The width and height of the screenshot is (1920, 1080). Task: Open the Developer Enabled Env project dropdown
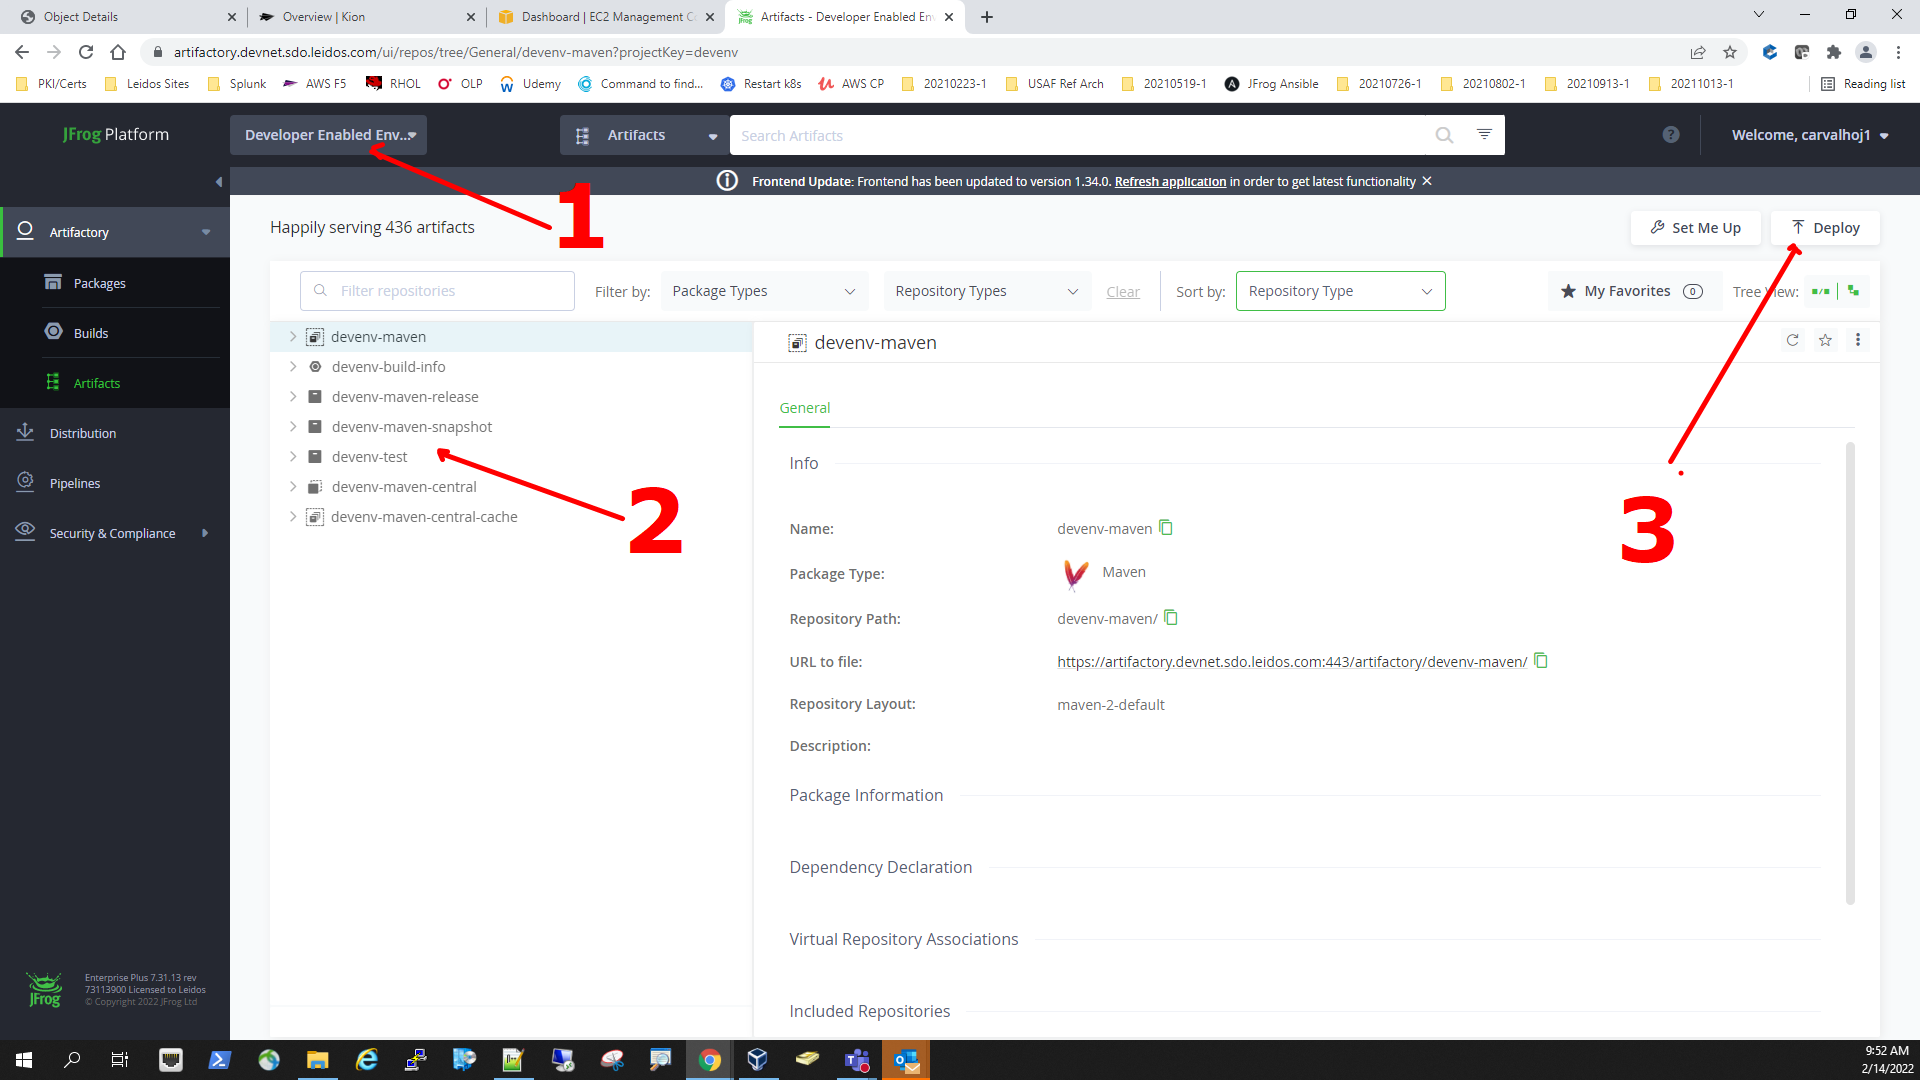328,135
